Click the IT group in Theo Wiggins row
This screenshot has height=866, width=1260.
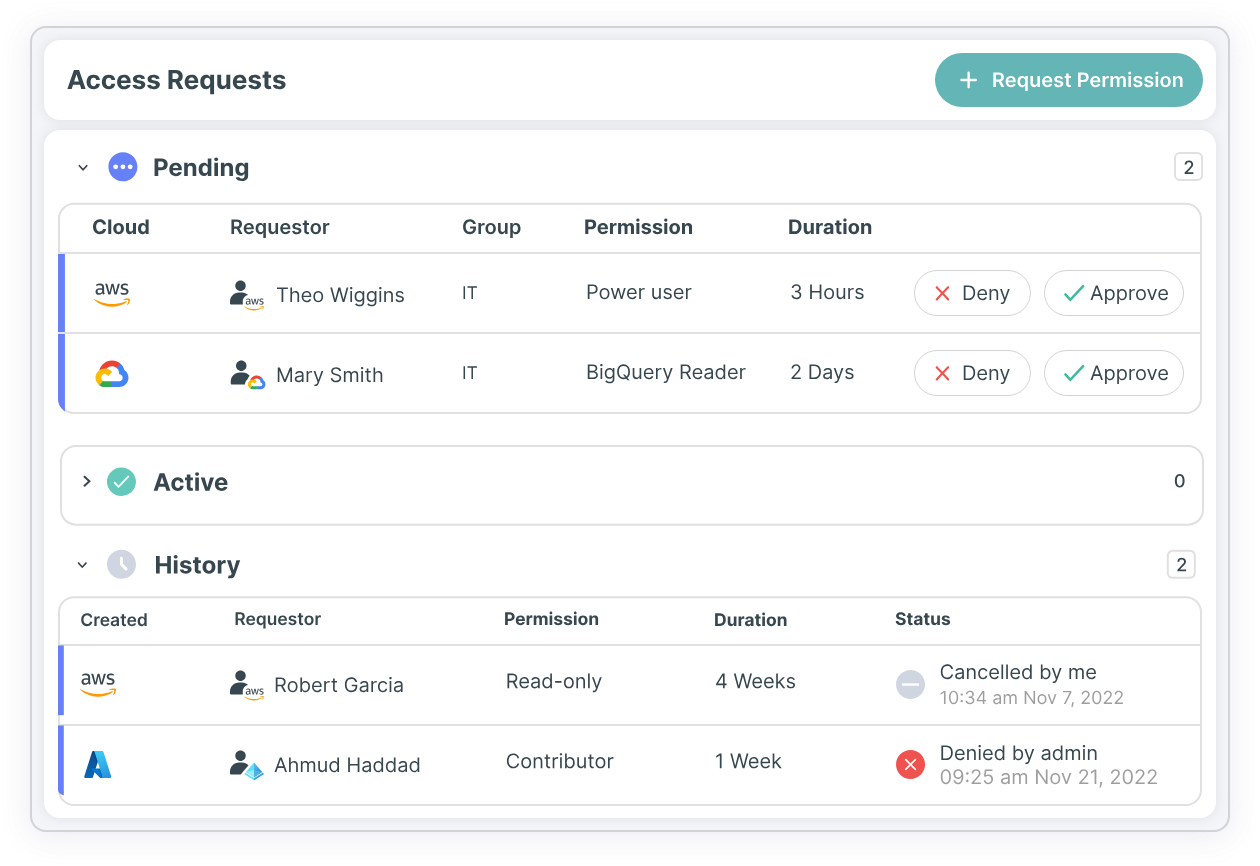[x=470, y=293]
